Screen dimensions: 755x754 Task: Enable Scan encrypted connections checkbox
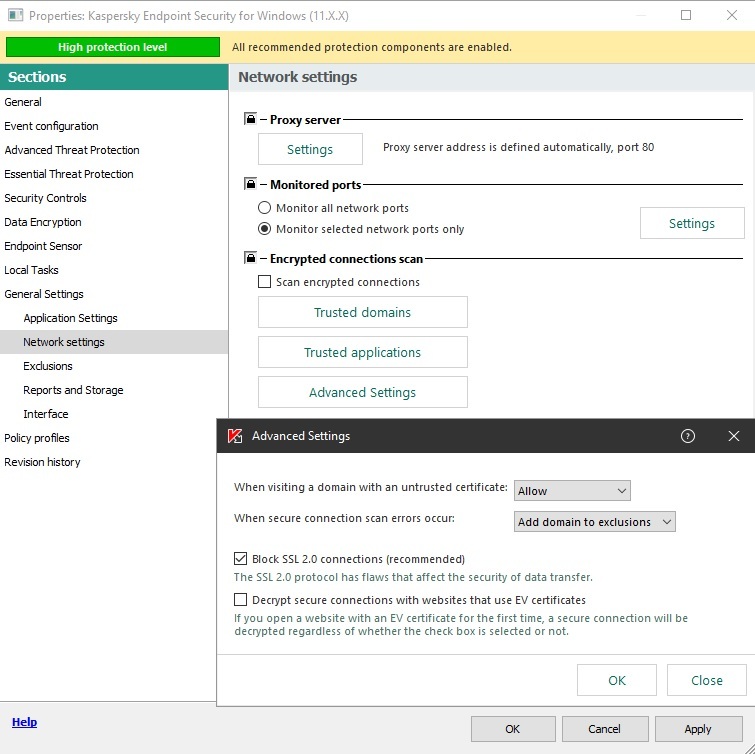[x=265, y=282]
